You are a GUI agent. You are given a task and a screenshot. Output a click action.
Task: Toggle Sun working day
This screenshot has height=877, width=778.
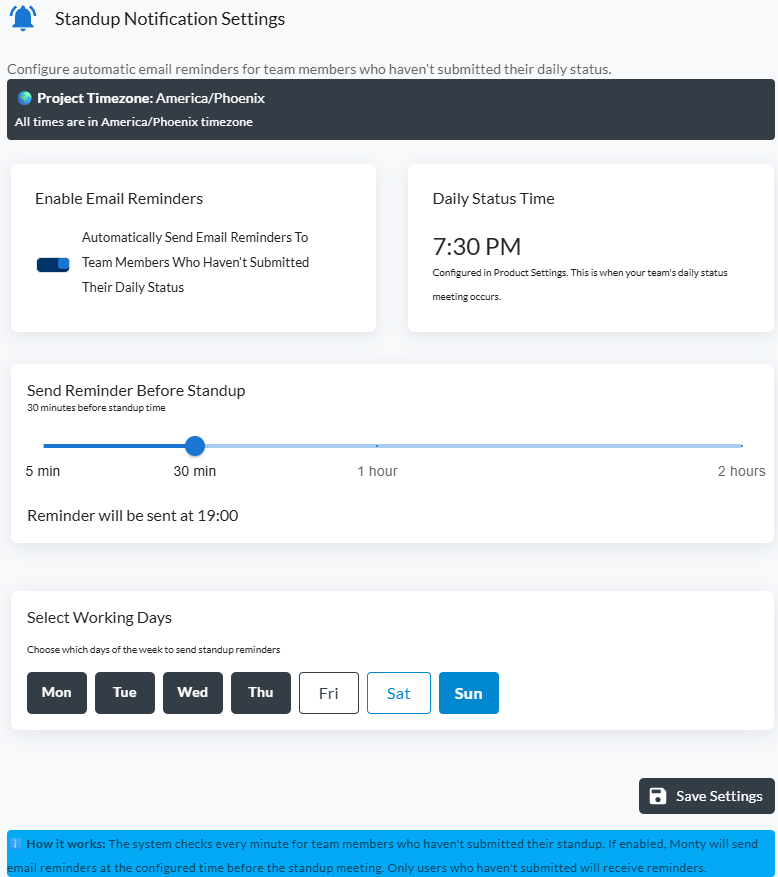click(x=469, y=692)
